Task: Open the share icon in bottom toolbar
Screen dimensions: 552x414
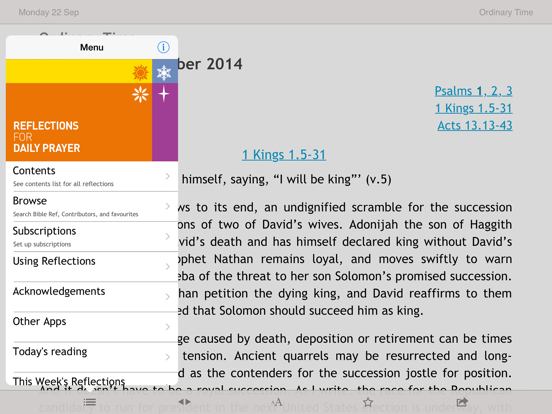Action: [x=462, y=402]
